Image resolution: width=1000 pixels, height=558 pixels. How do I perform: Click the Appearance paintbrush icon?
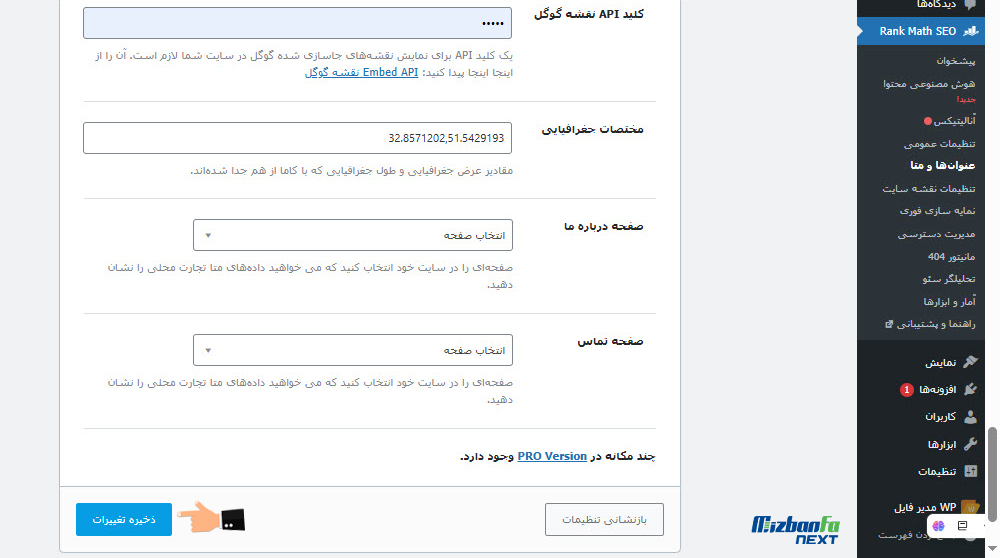coord(970,362)
